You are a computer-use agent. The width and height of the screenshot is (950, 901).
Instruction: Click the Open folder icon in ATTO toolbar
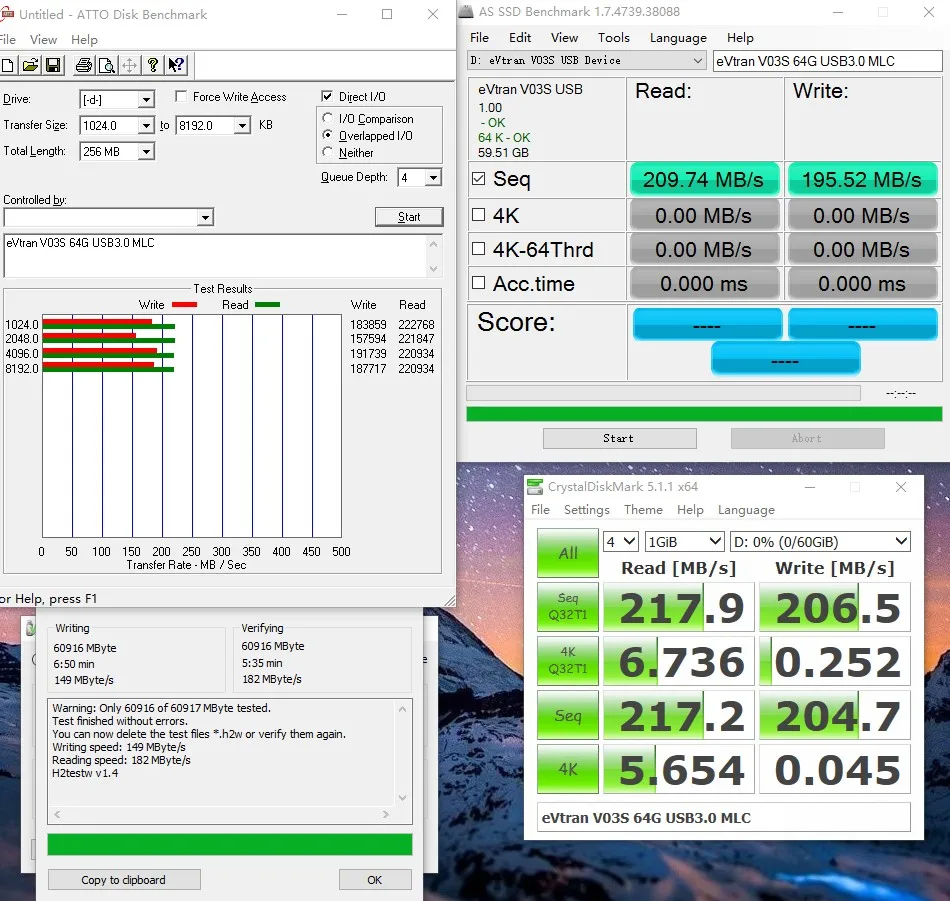(30, 65)
